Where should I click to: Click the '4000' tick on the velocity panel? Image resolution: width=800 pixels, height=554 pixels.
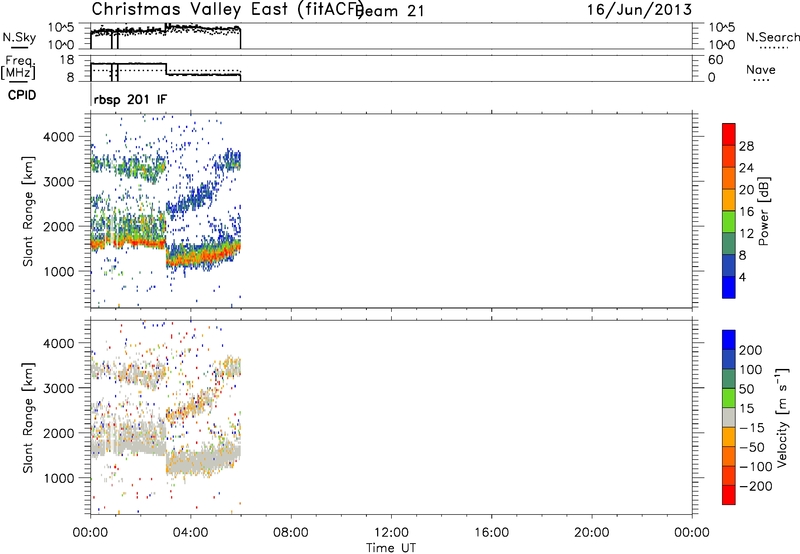point(58,343)
